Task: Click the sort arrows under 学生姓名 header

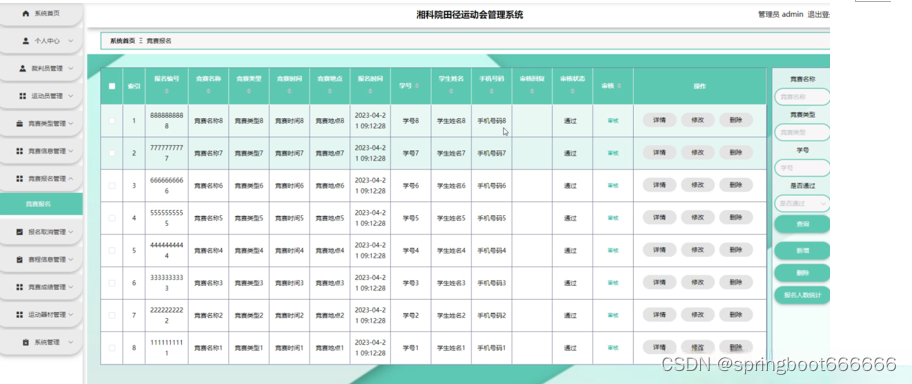Action: coord(451,91)
